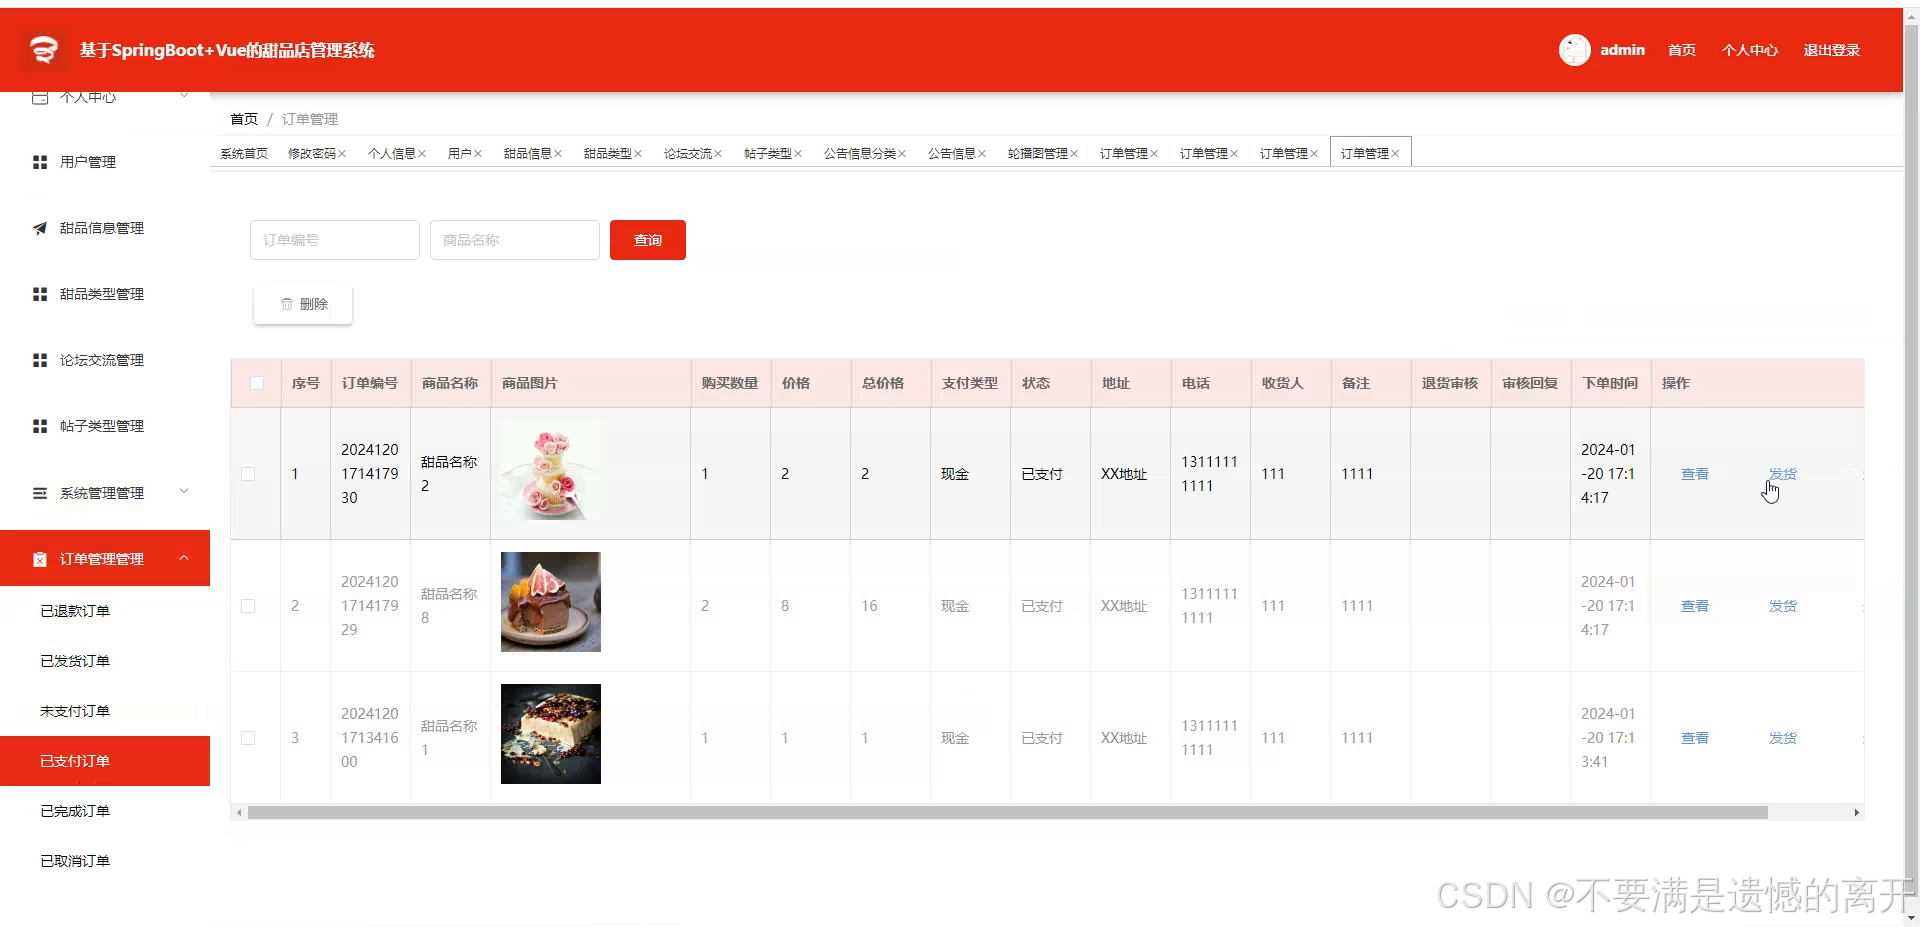Click the 帖子类型管理 icon in sidebar
Image resolution: width=1920 pixels, height=927 pixels.
pos(40,425)
